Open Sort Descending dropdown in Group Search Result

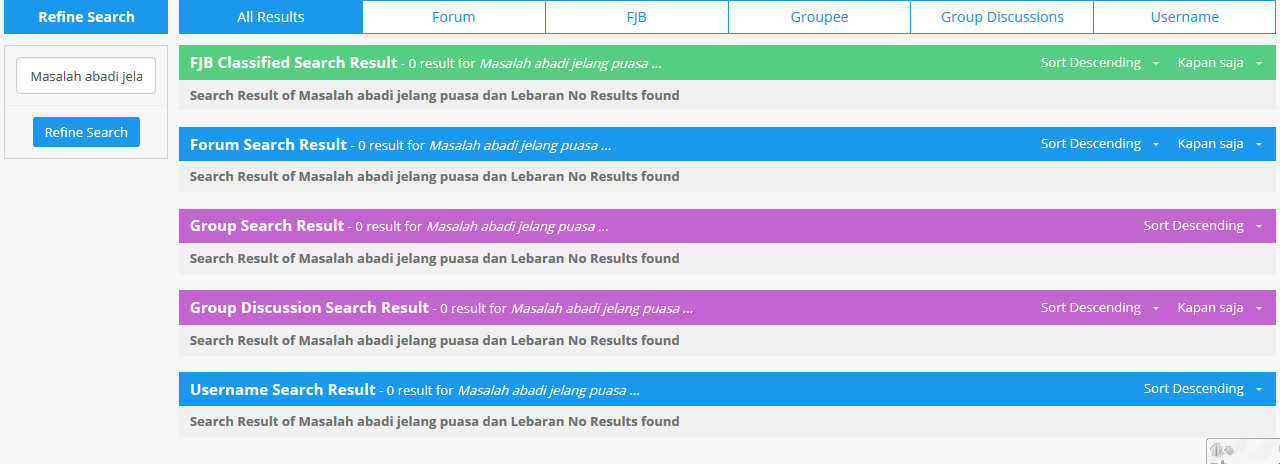click(1203, 226)
